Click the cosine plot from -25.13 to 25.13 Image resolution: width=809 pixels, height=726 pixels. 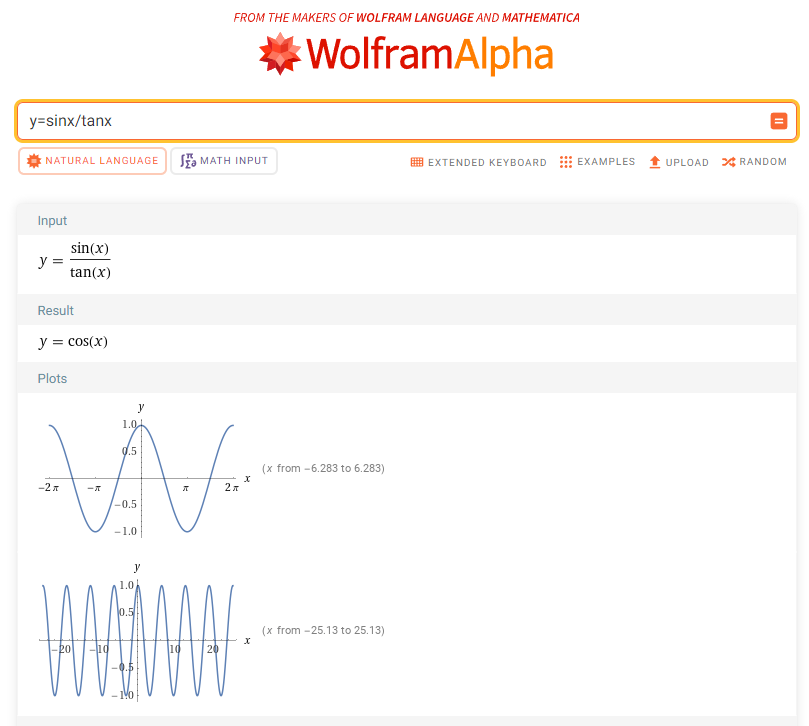coord(142,633)
